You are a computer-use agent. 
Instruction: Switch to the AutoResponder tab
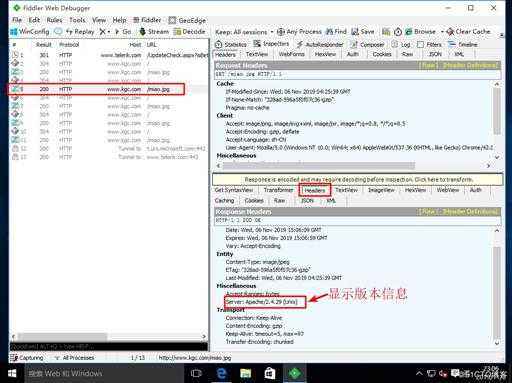[x=320, y=44]
